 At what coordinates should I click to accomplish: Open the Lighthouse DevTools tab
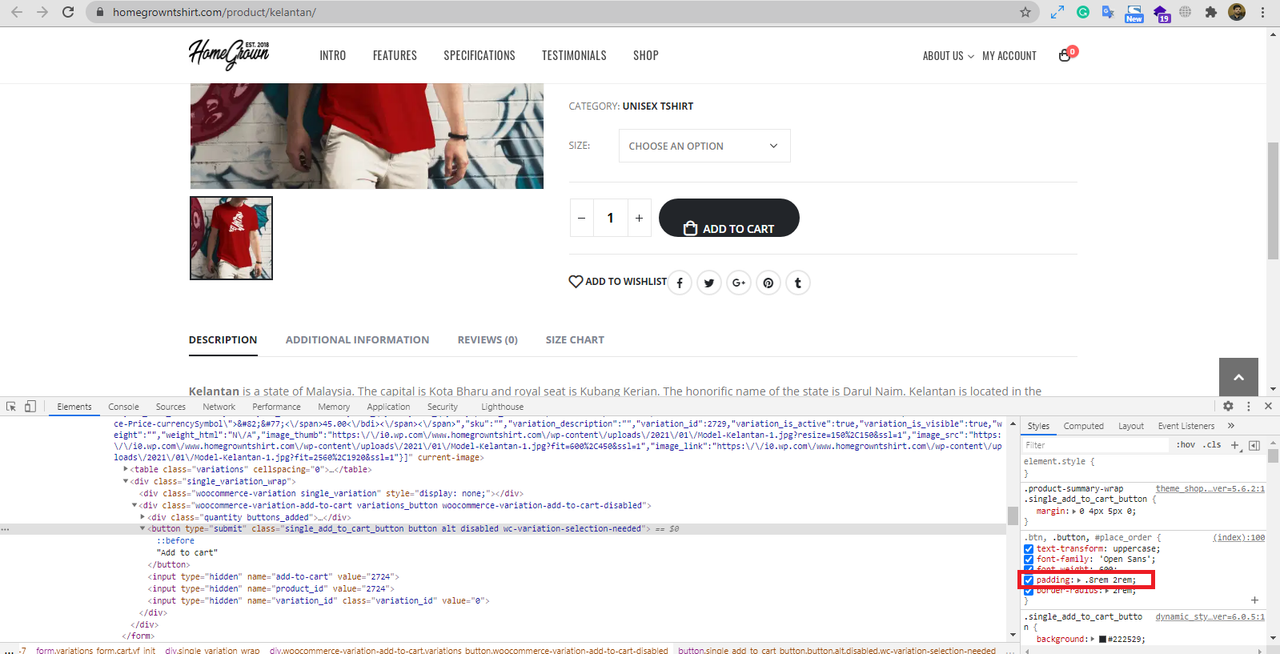click(x=502, y=407)
